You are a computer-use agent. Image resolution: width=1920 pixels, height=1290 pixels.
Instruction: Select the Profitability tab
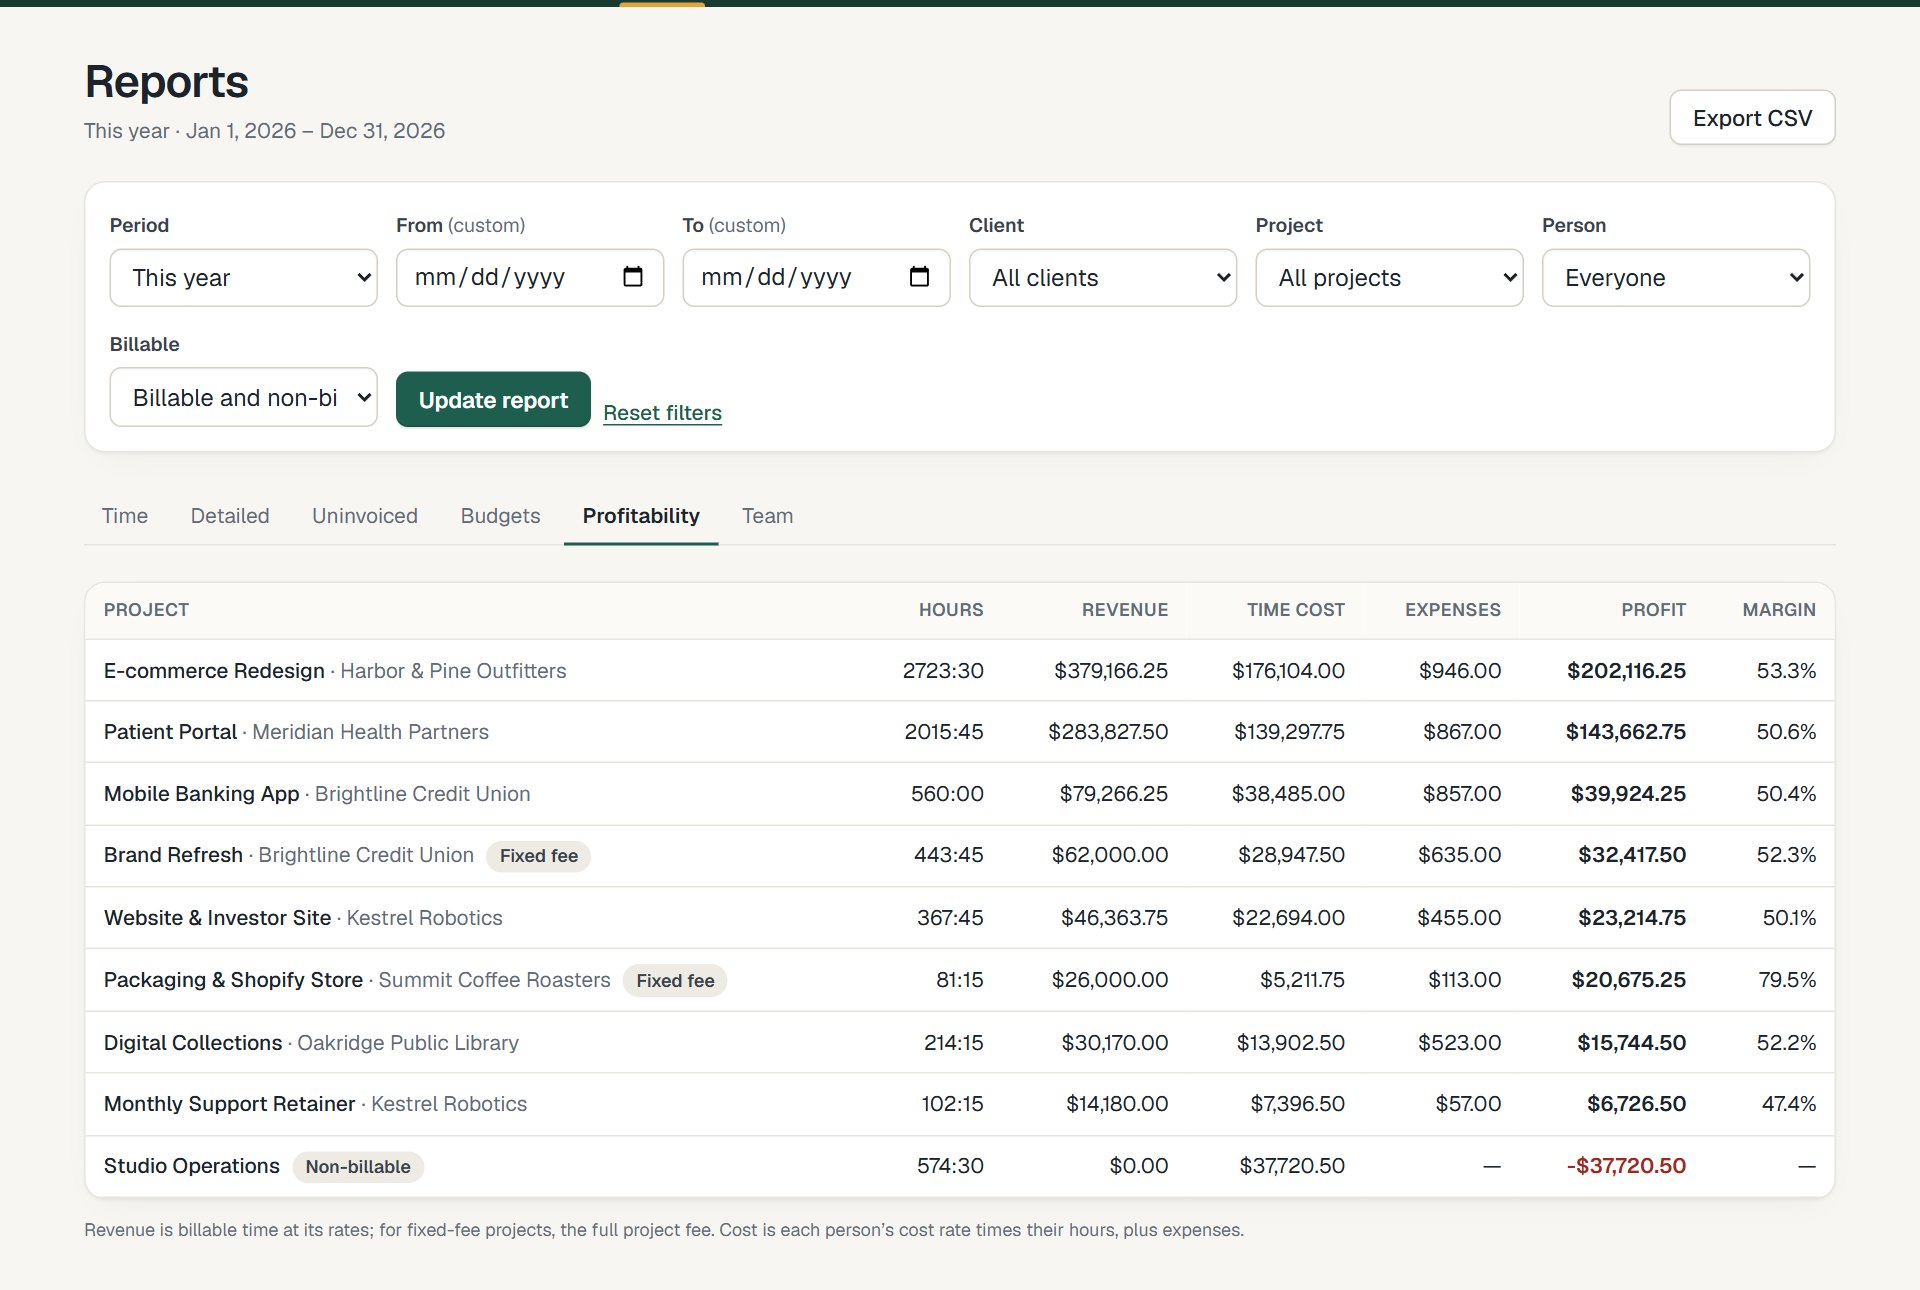[x=641, y=516]
